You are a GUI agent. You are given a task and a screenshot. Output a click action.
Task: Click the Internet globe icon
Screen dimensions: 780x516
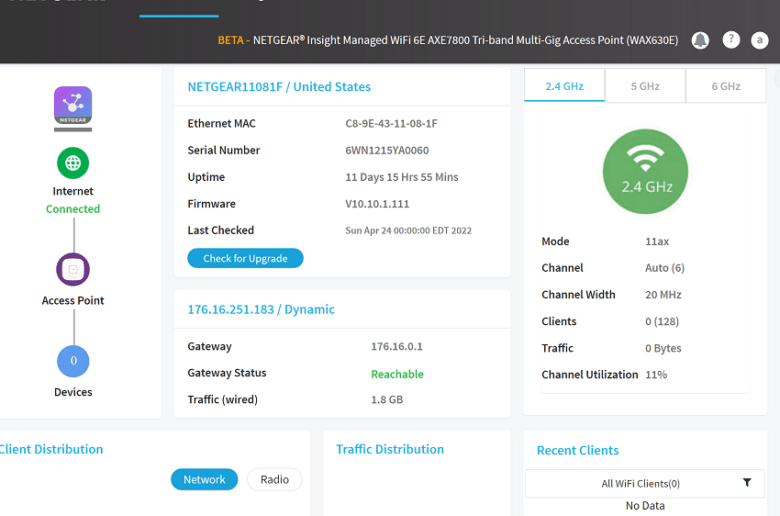pyautogui.click(x=73, y=163)
